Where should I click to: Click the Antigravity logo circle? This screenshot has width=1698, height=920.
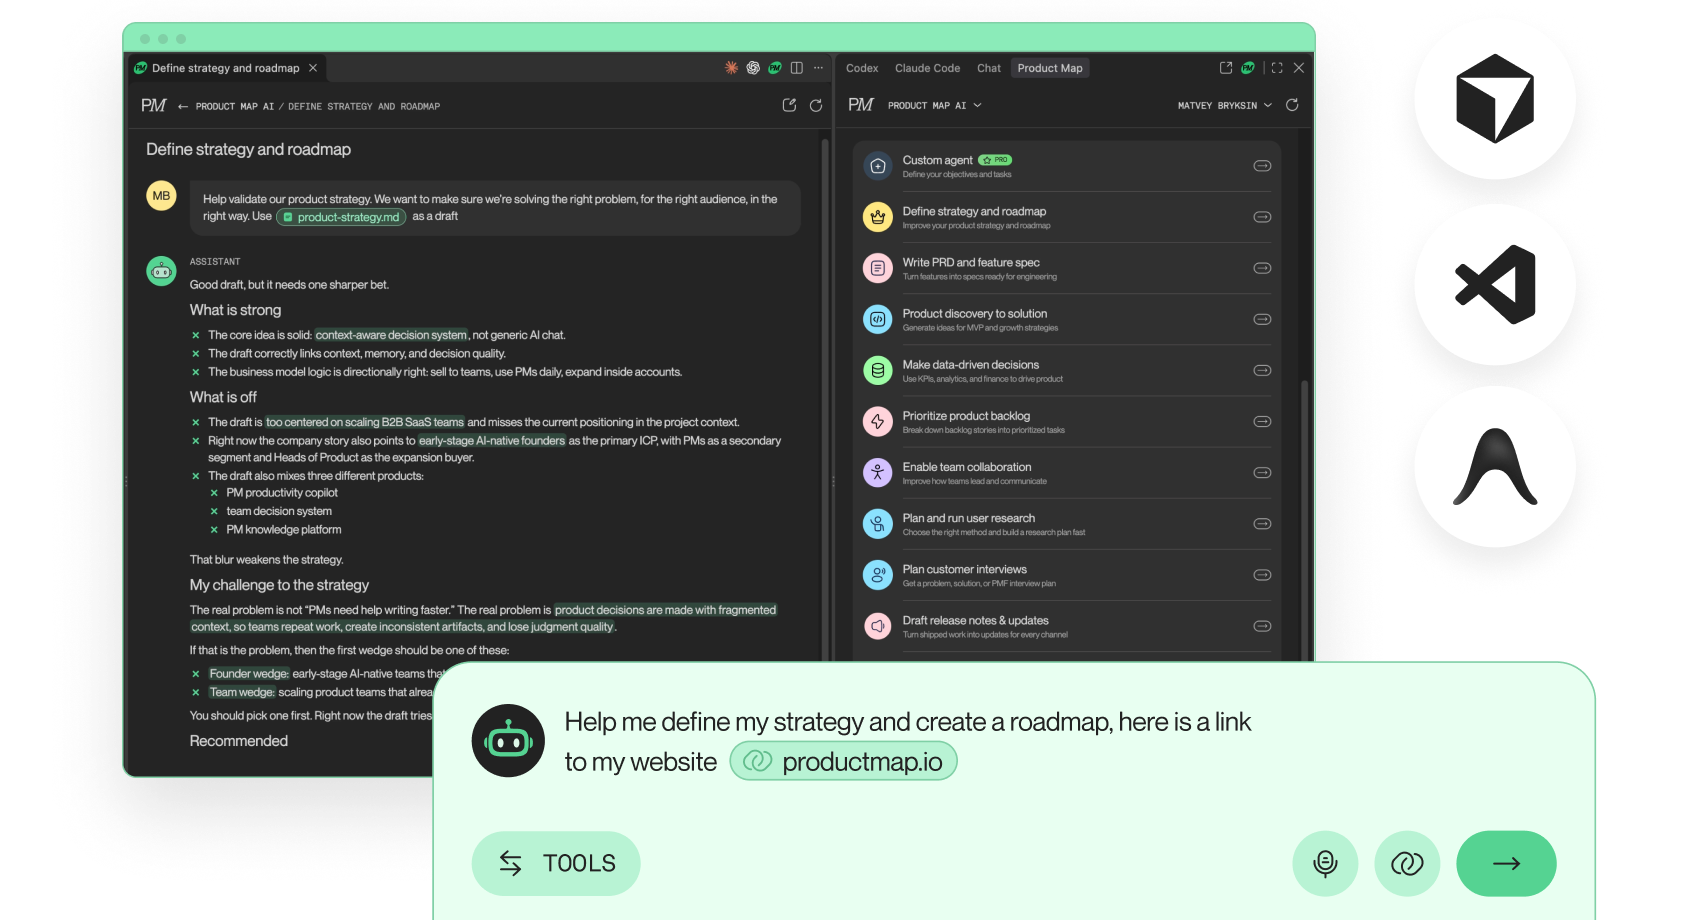[1495, 466]
